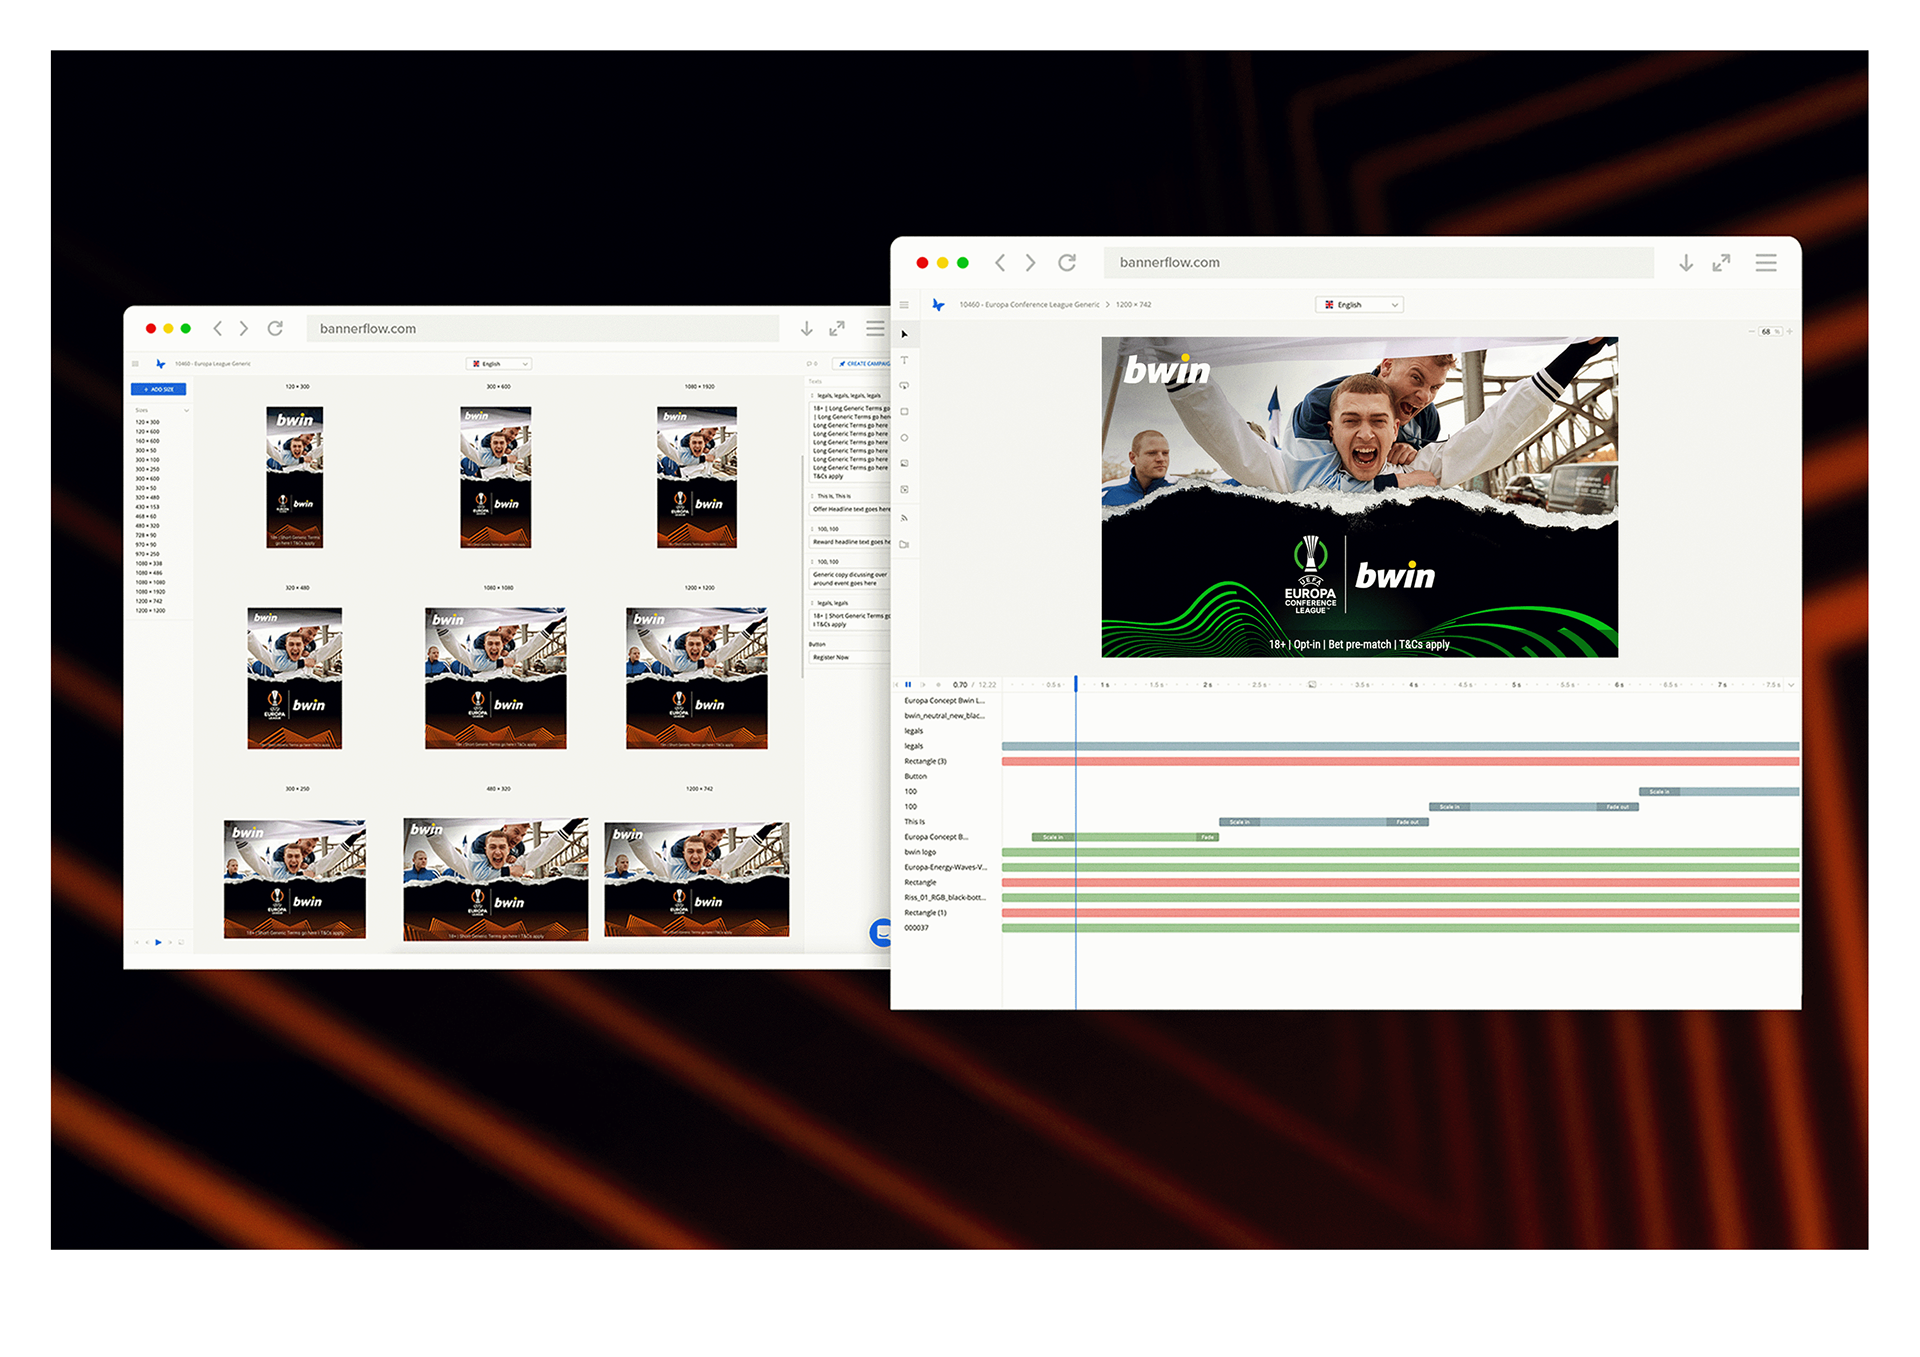Click the Bannerflow bird logo in overview window

(160, 364)
